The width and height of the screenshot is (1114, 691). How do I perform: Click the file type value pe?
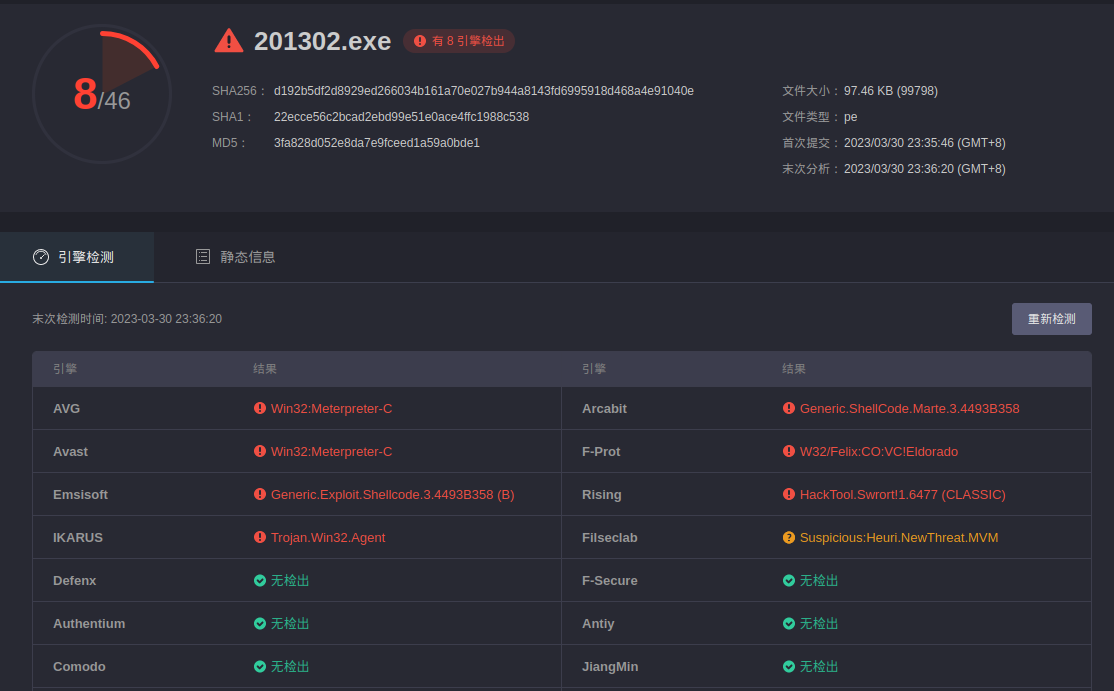[x=850, y=117]
